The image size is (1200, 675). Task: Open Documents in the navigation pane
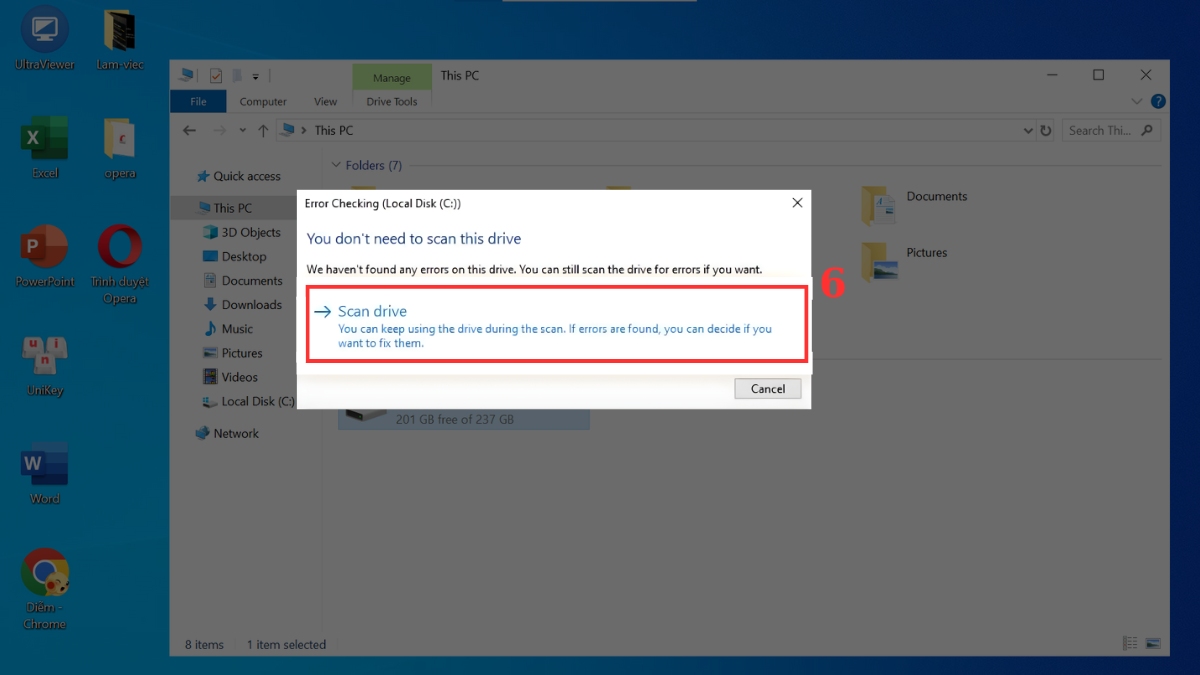pos(243,280)
